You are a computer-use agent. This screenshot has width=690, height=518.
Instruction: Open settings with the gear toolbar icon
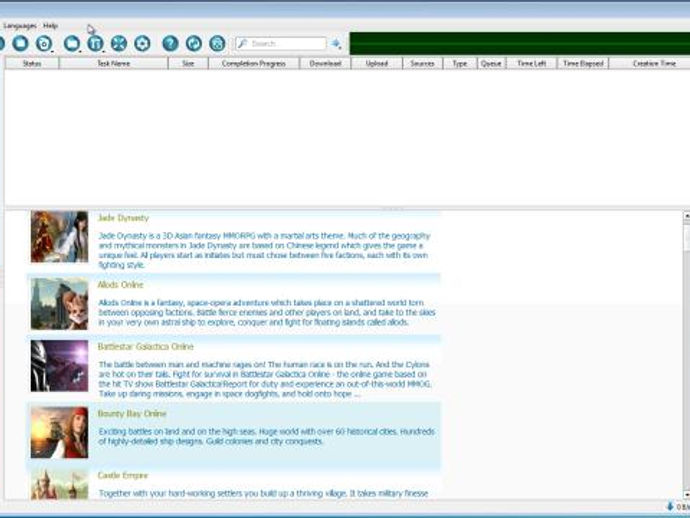142,43
